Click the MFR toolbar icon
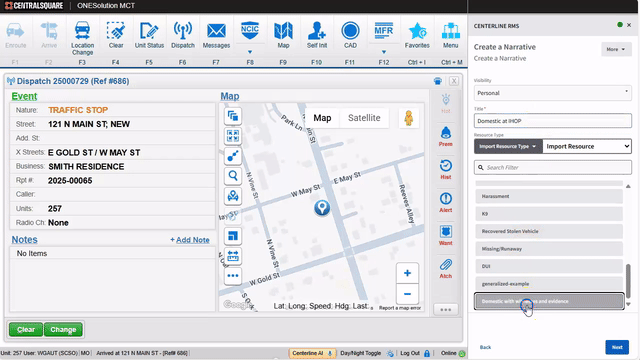Screen dimensions: 640x360 384,31
